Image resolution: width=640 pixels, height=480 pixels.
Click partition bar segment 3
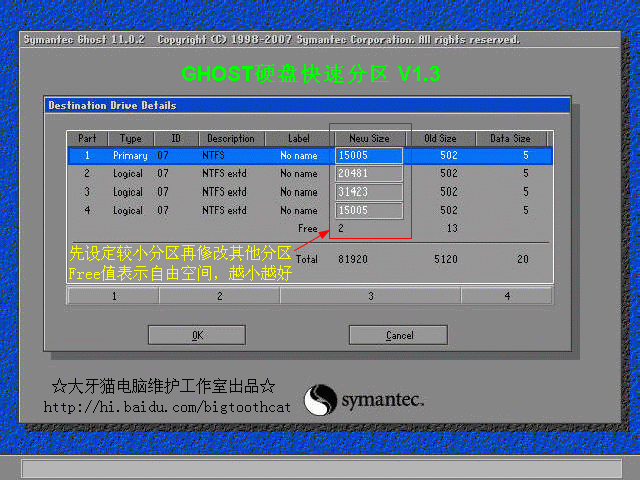[370, 296]
